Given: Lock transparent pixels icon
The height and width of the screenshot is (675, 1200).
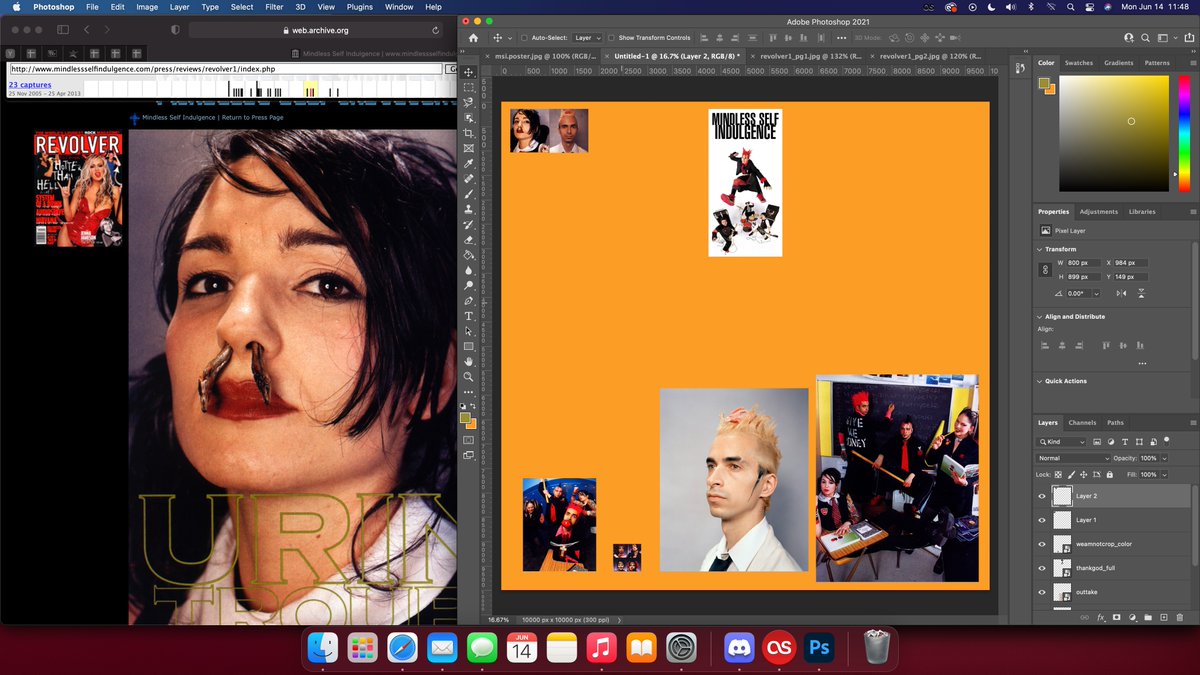Looking at the screenshot, I should (x=1059, y=474).
